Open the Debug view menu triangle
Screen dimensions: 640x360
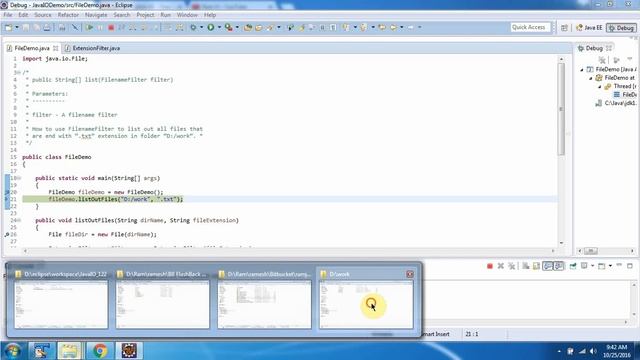(x=629, y=59)
